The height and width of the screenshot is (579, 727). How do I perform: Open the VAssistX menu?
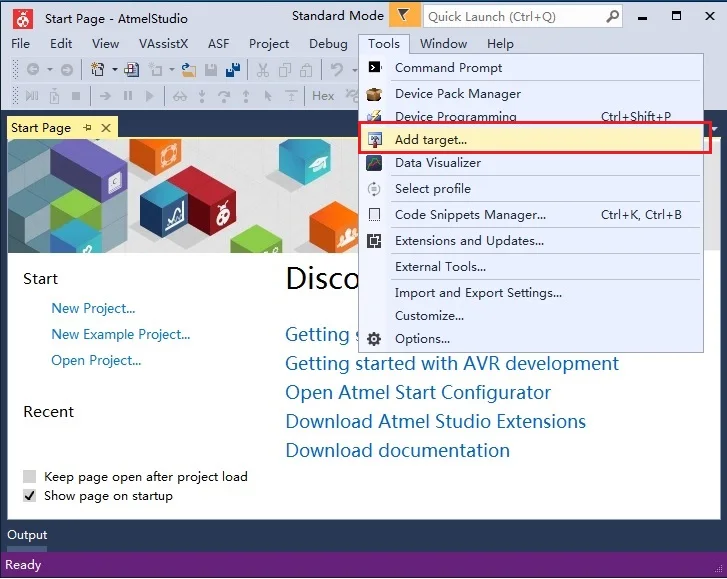164,44
